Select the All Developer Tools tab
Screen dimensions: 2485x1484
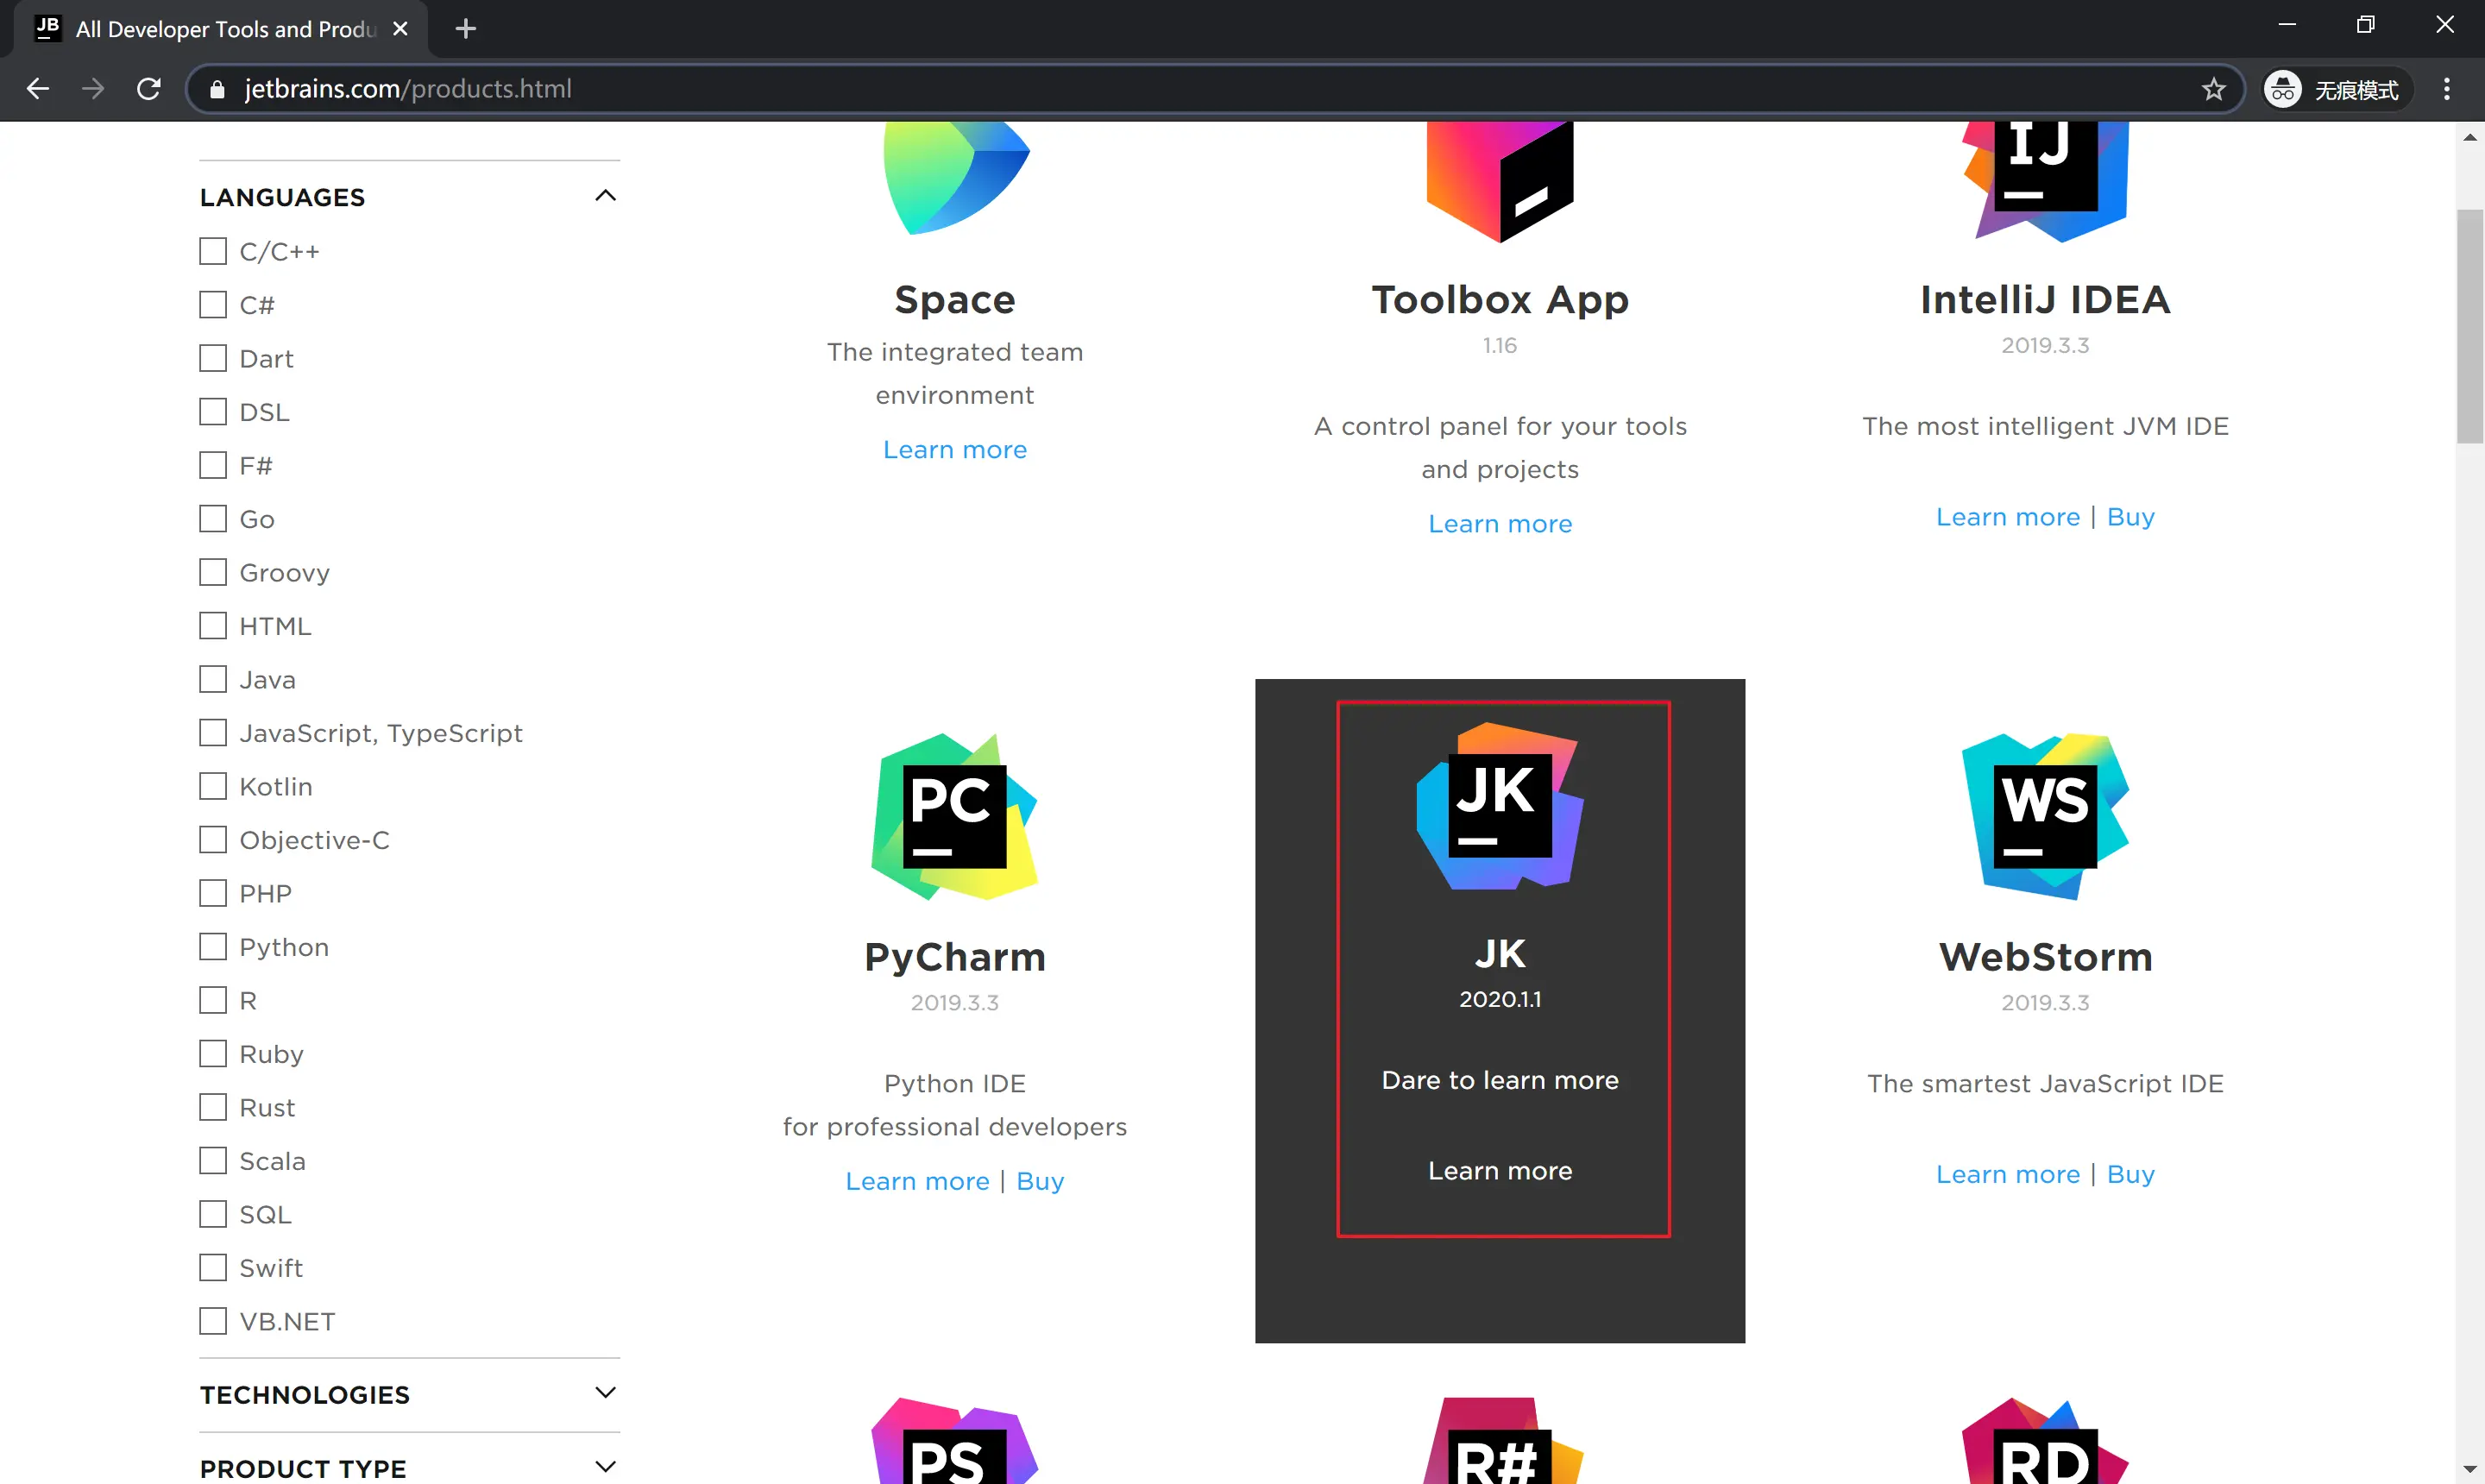point(225,29)
